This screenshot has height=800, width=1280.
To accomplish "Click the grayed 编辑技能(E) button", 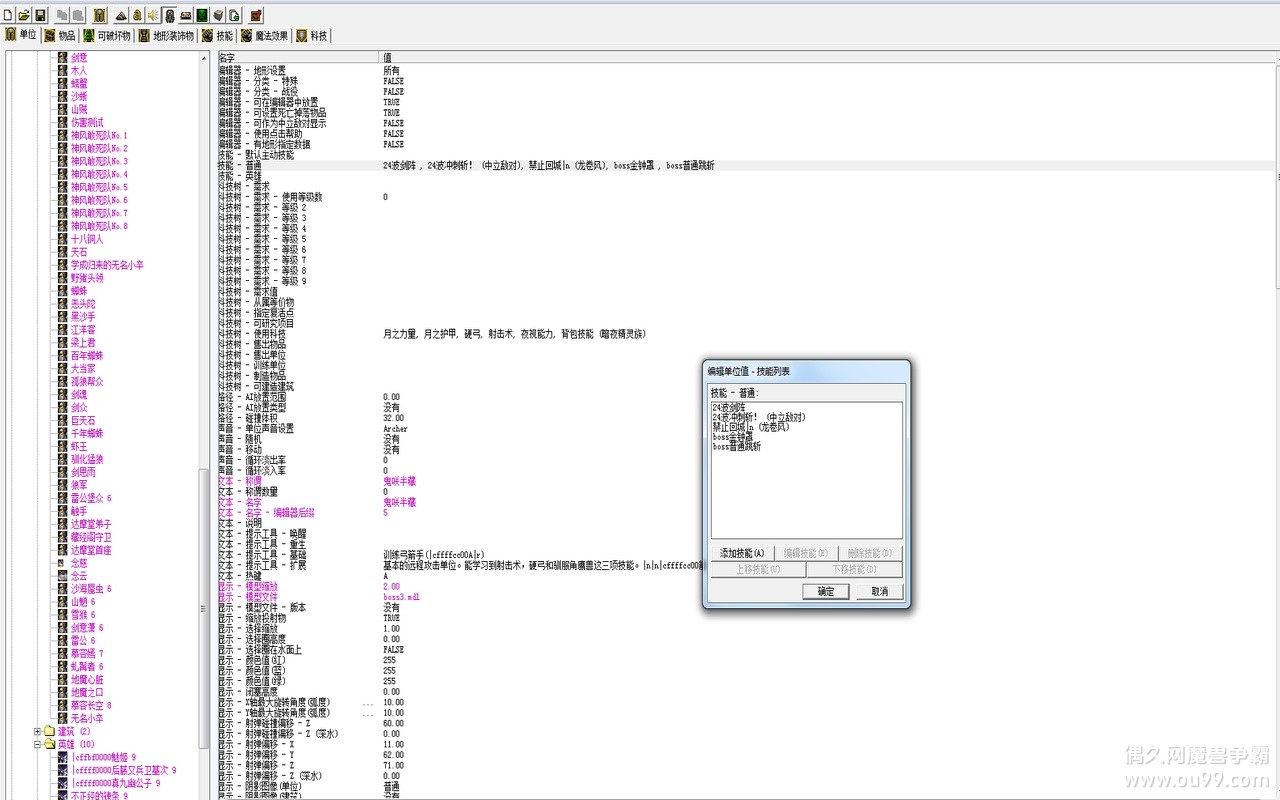I will (x=806, y=553).
